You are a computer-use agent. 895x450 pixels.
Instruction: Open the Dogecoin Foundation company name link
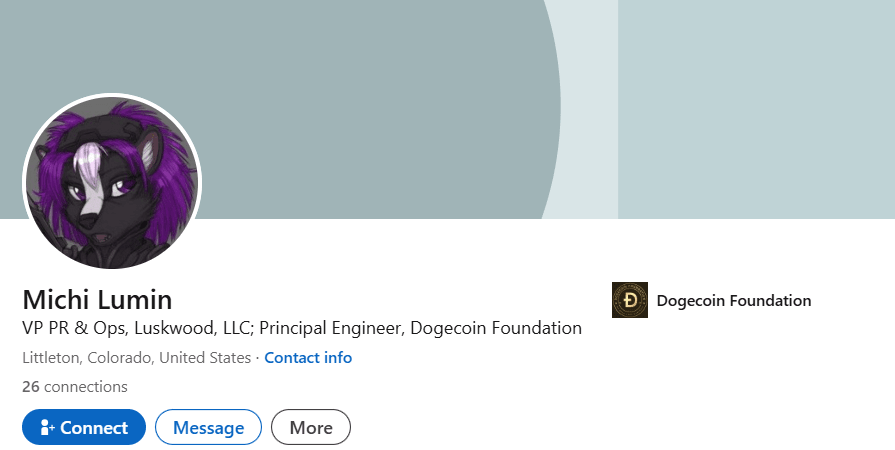click(733, 300)
